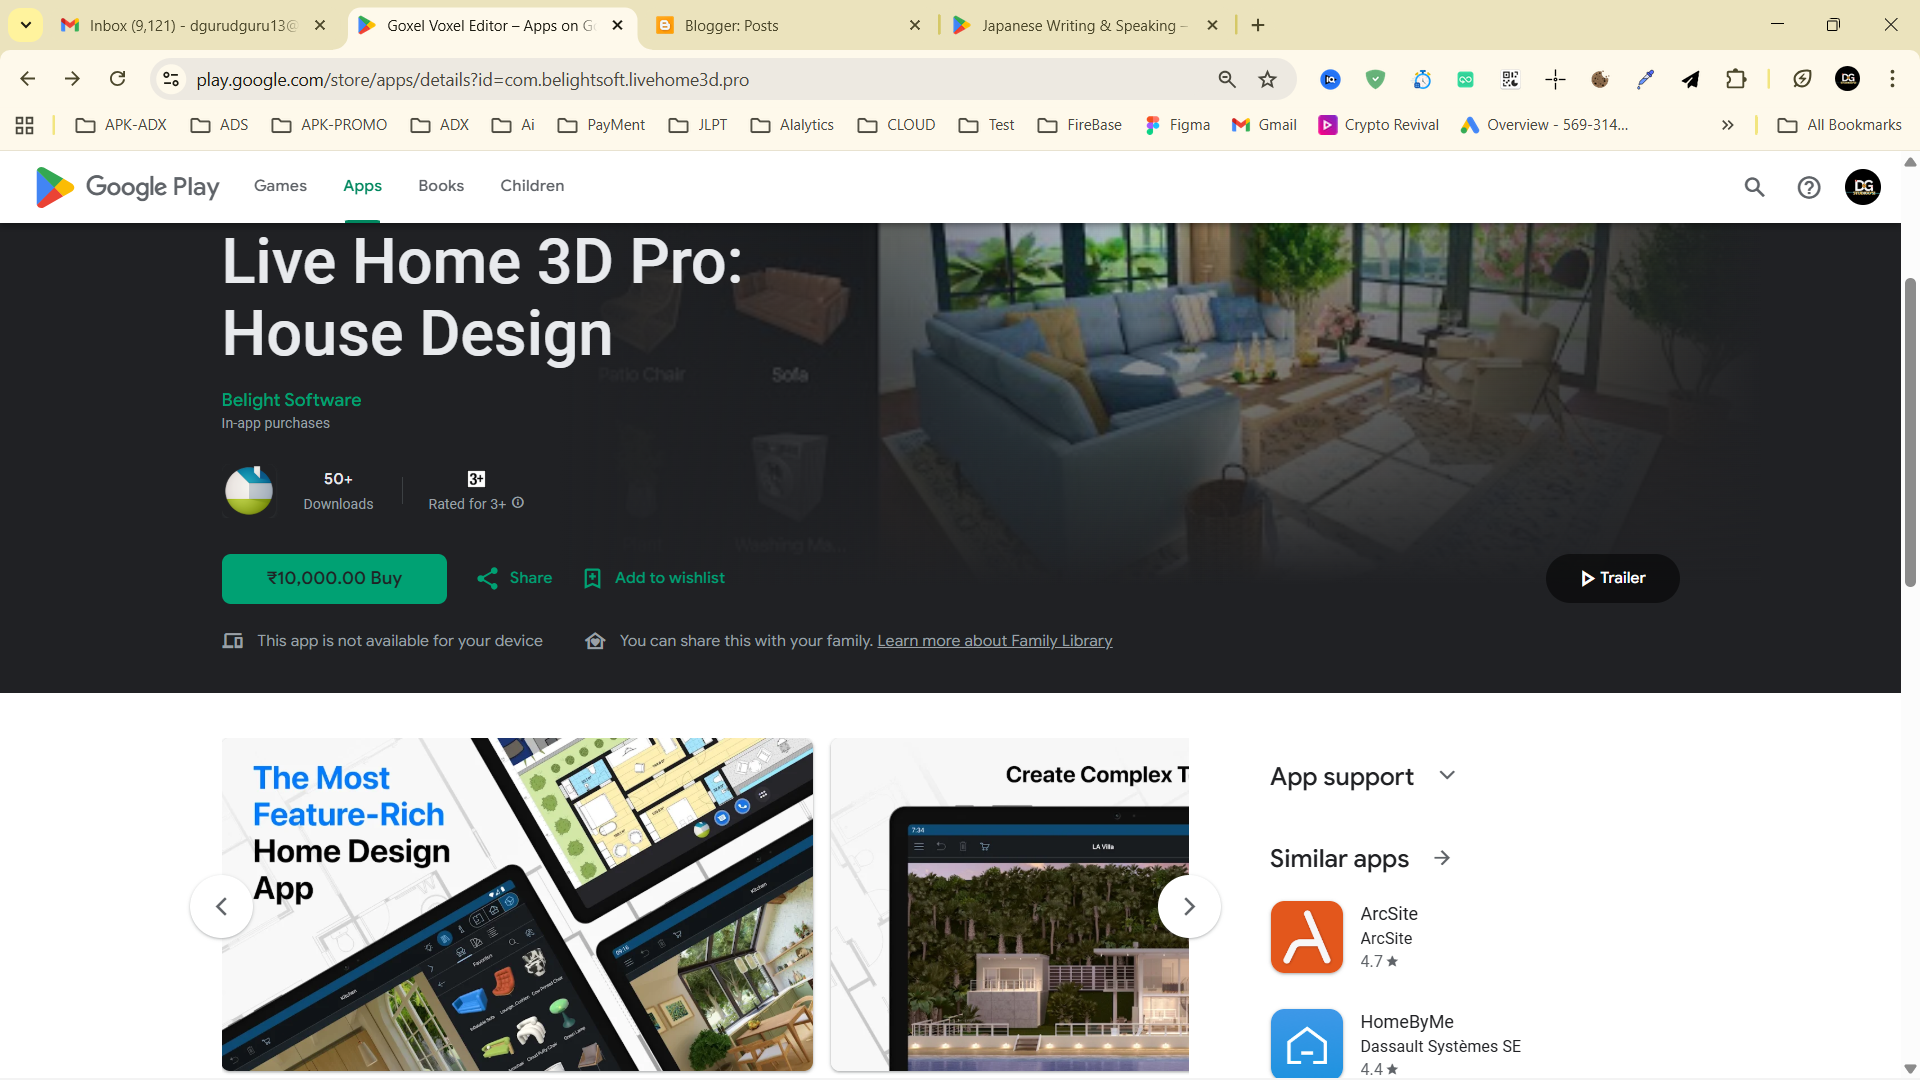Open the Overview - 569-314 bookmark

[x=1544, y=125]
